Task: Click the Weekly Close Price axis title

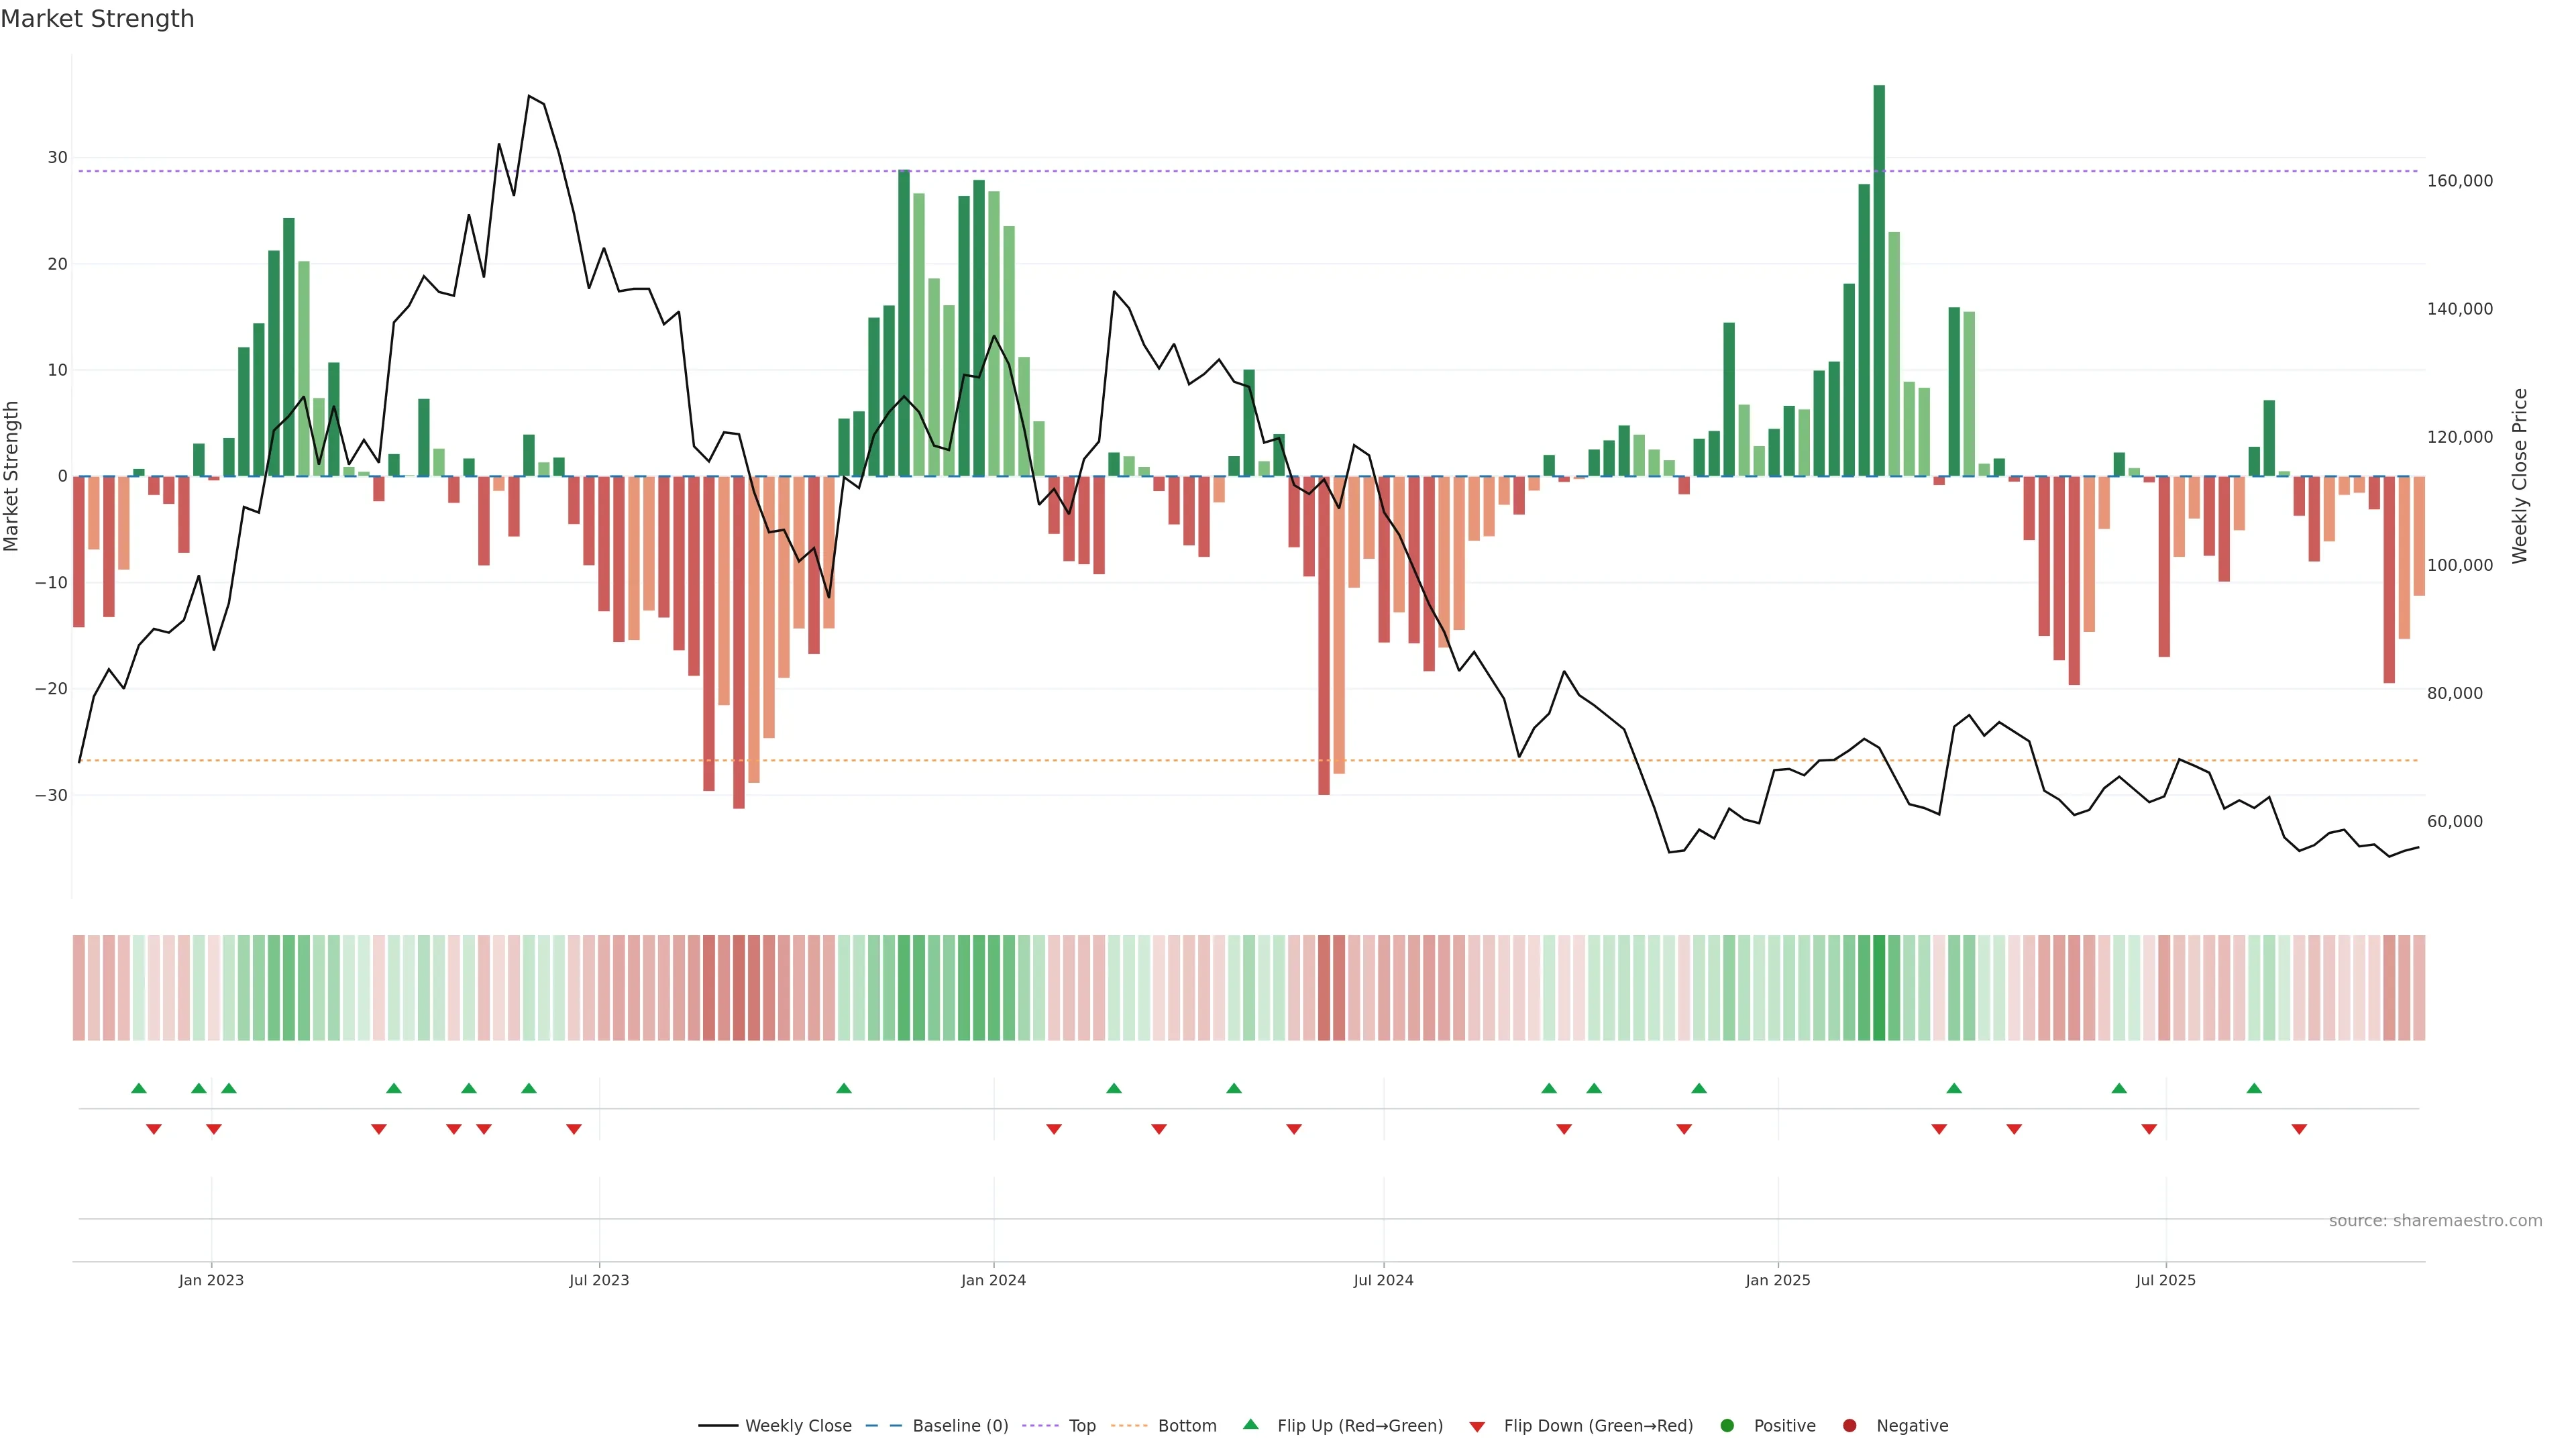Action: point(2519,476)
